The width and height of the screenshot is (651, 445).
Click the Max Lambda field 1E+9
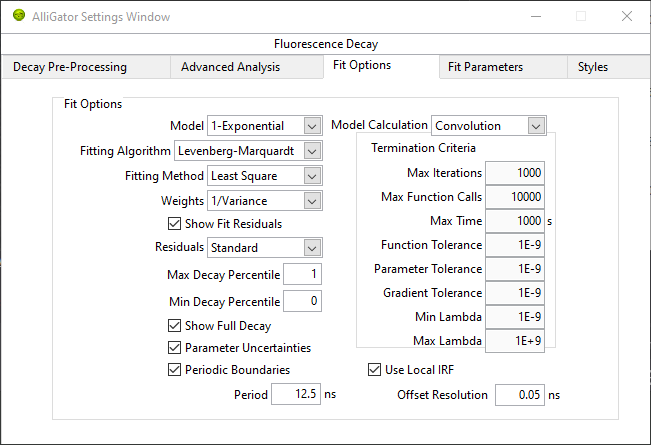pyautogui.click(x=515, y=341)
